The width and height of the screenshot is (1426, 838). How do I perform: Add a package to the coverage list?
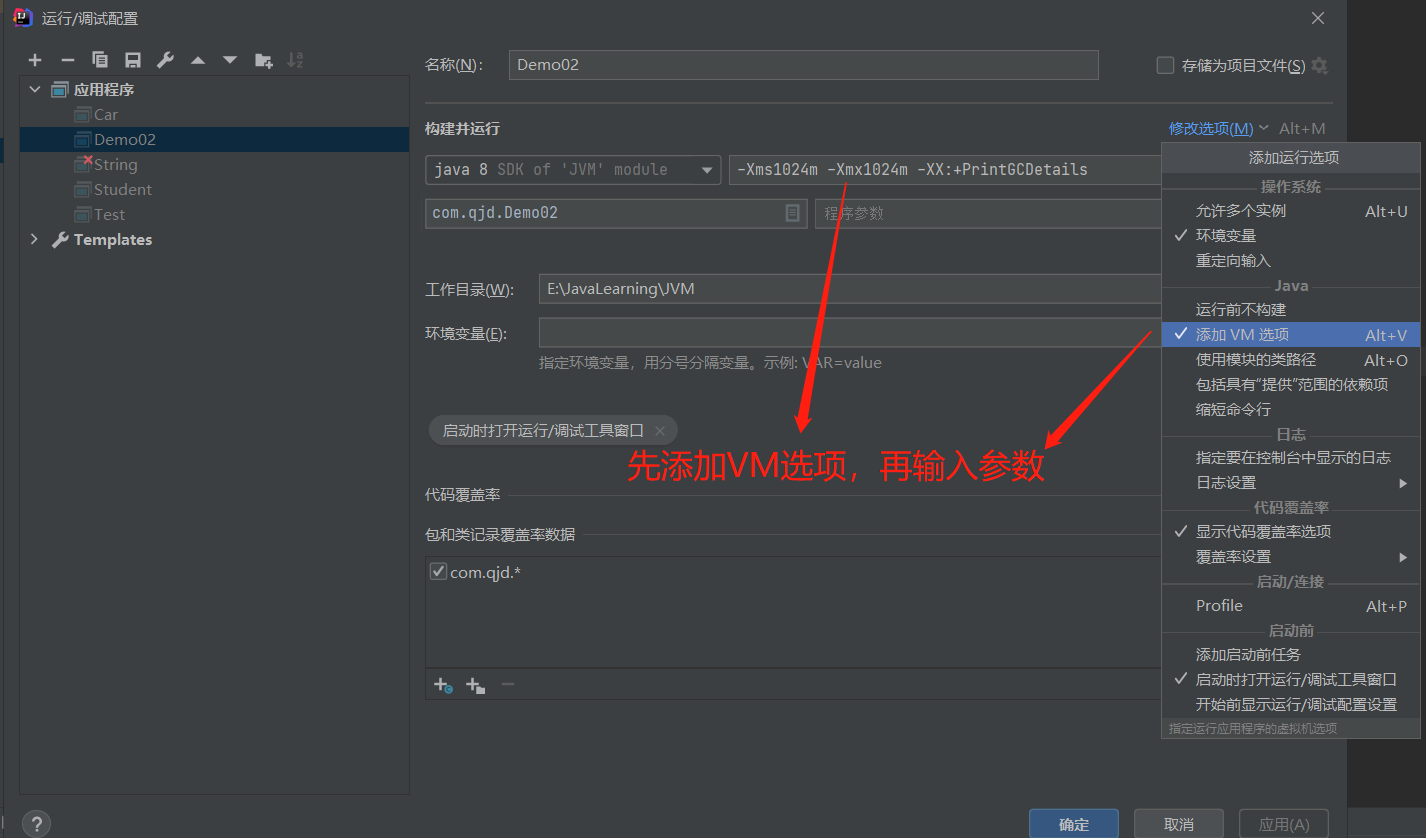point(476,685)
